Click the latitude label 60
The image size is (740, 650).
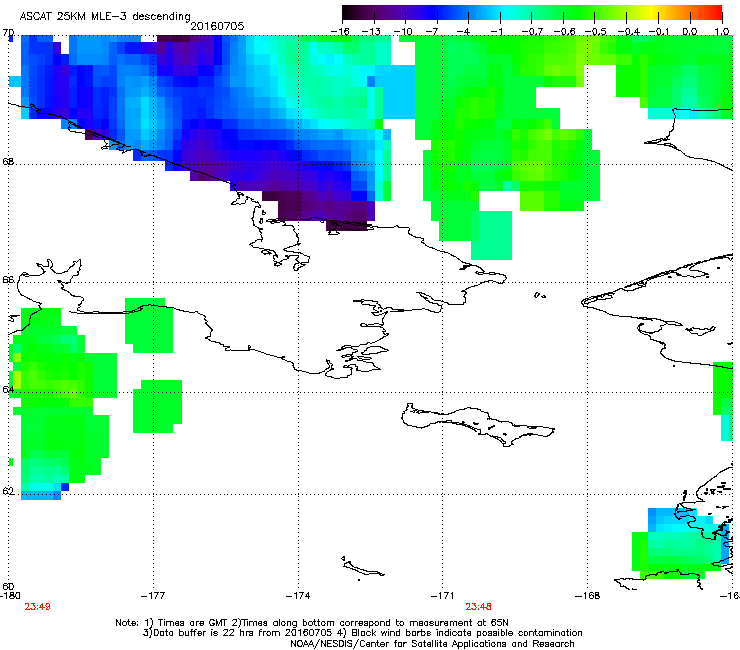(x=8, y=586)
